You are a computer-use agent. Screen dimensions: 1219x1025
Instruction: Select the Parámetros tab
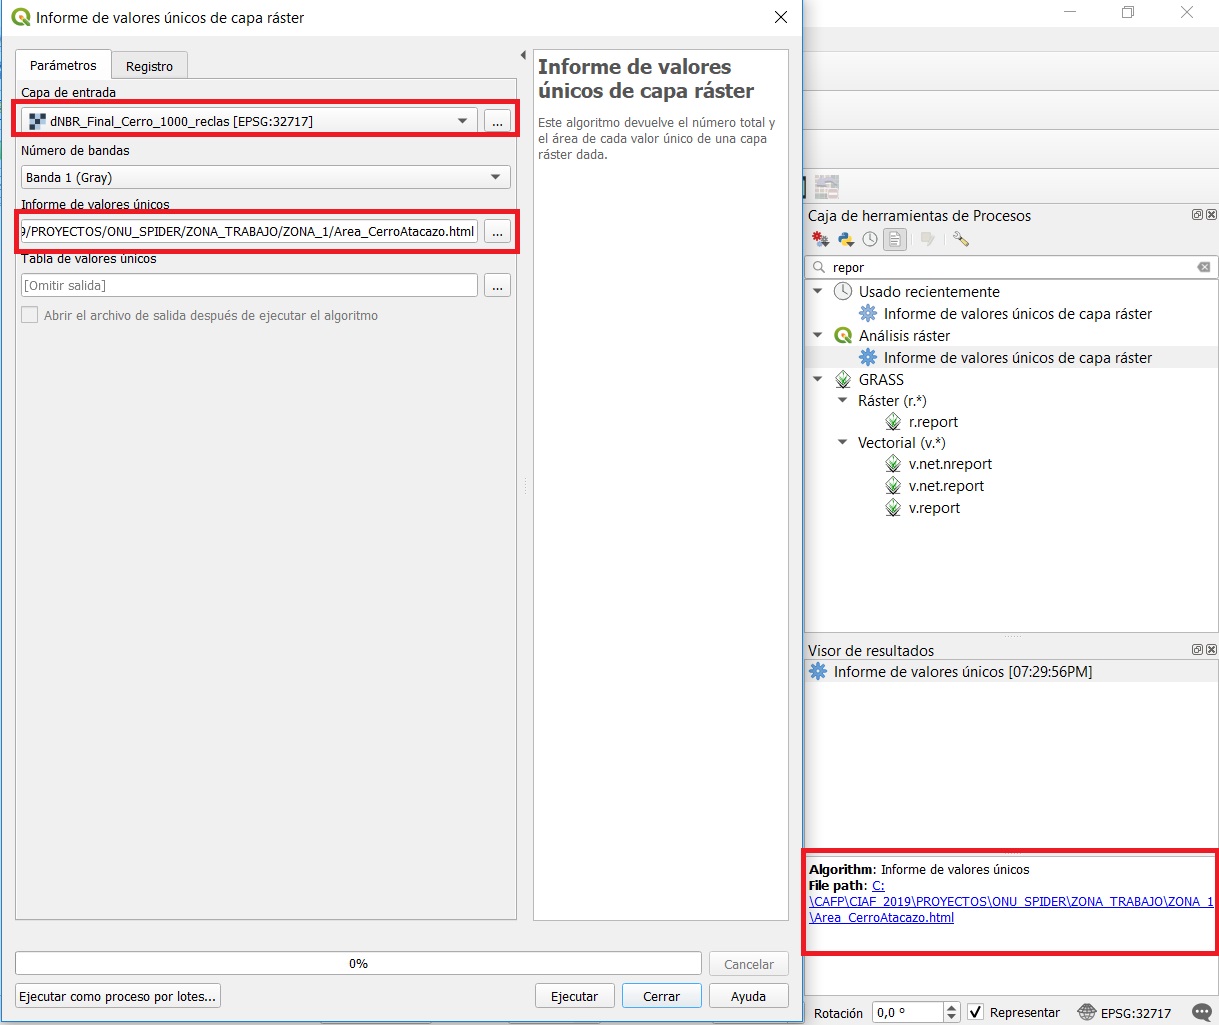click(x=63, y=65)
